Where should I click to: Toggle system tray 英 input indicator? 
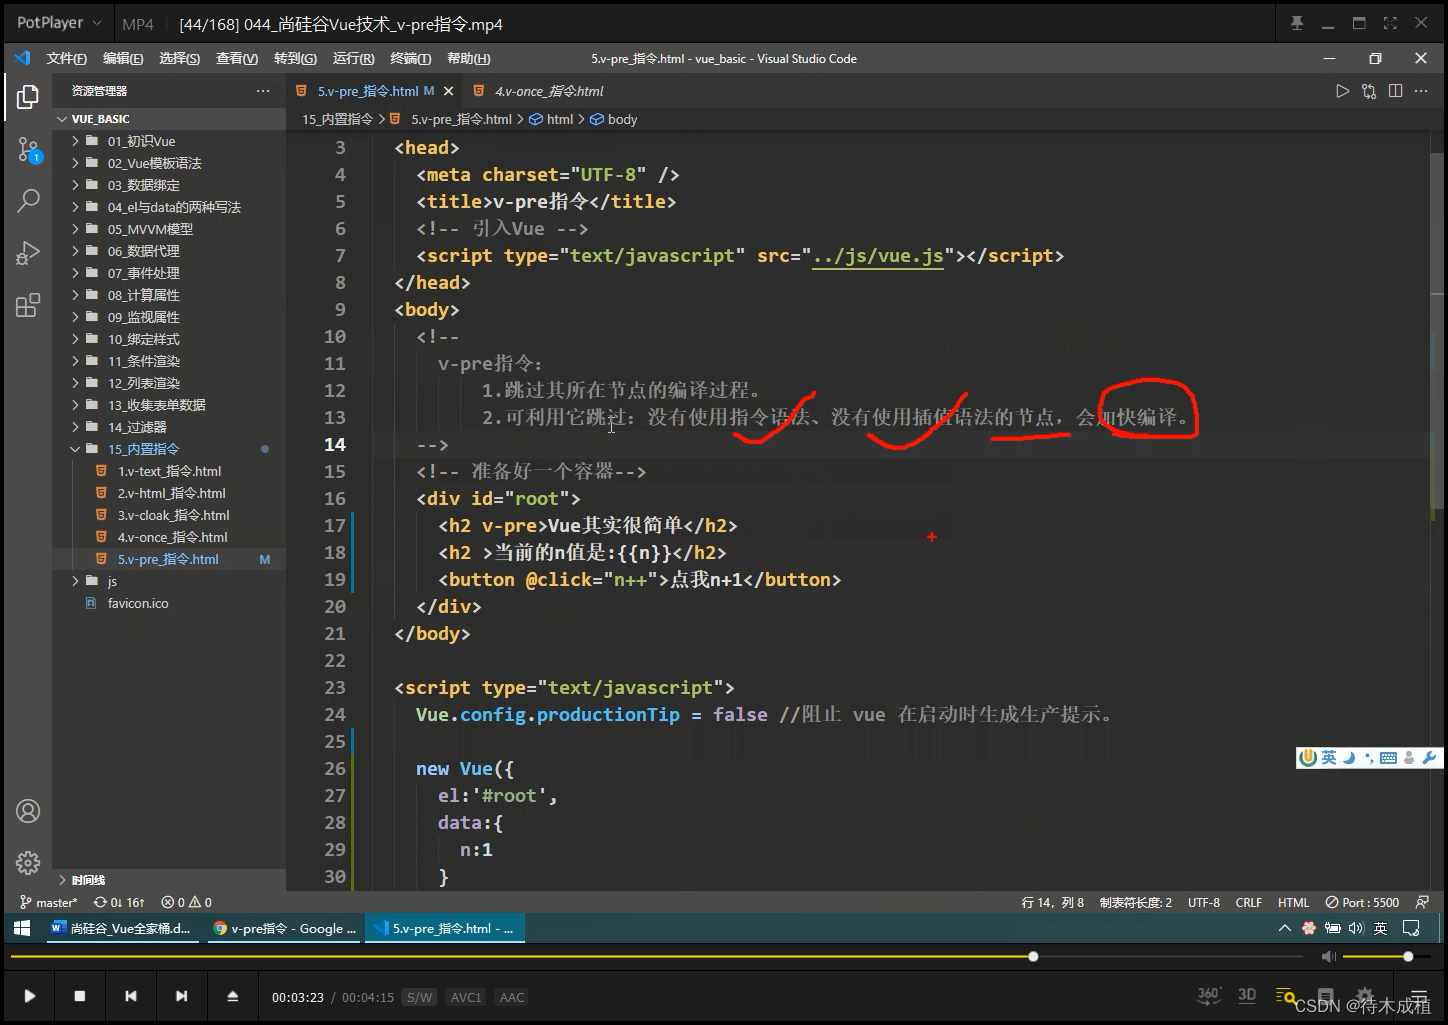1380,928
